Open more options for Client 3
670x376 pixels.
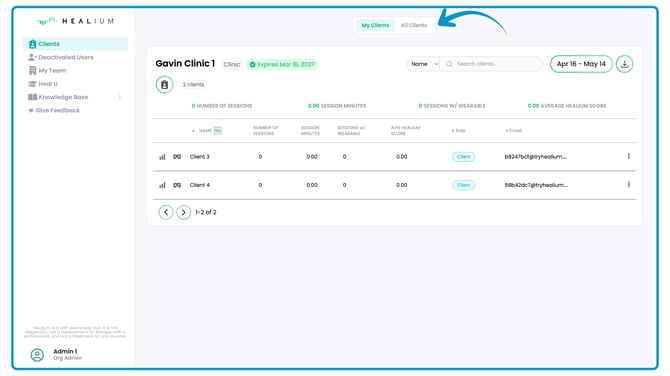pyautogui.click(x=629, y=156)
